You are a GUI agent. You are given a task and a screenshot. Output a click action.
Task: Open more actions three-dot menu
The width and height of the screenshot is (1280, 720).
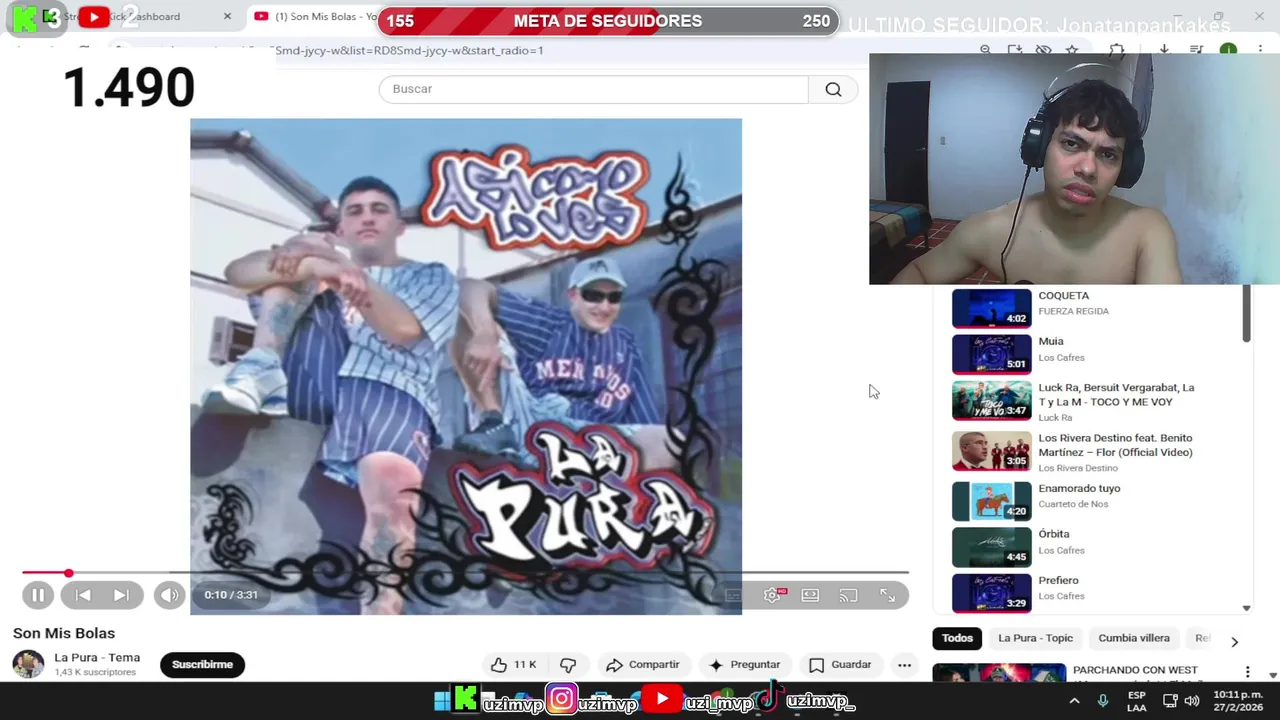pyautogui.click(x=904, y=665)
